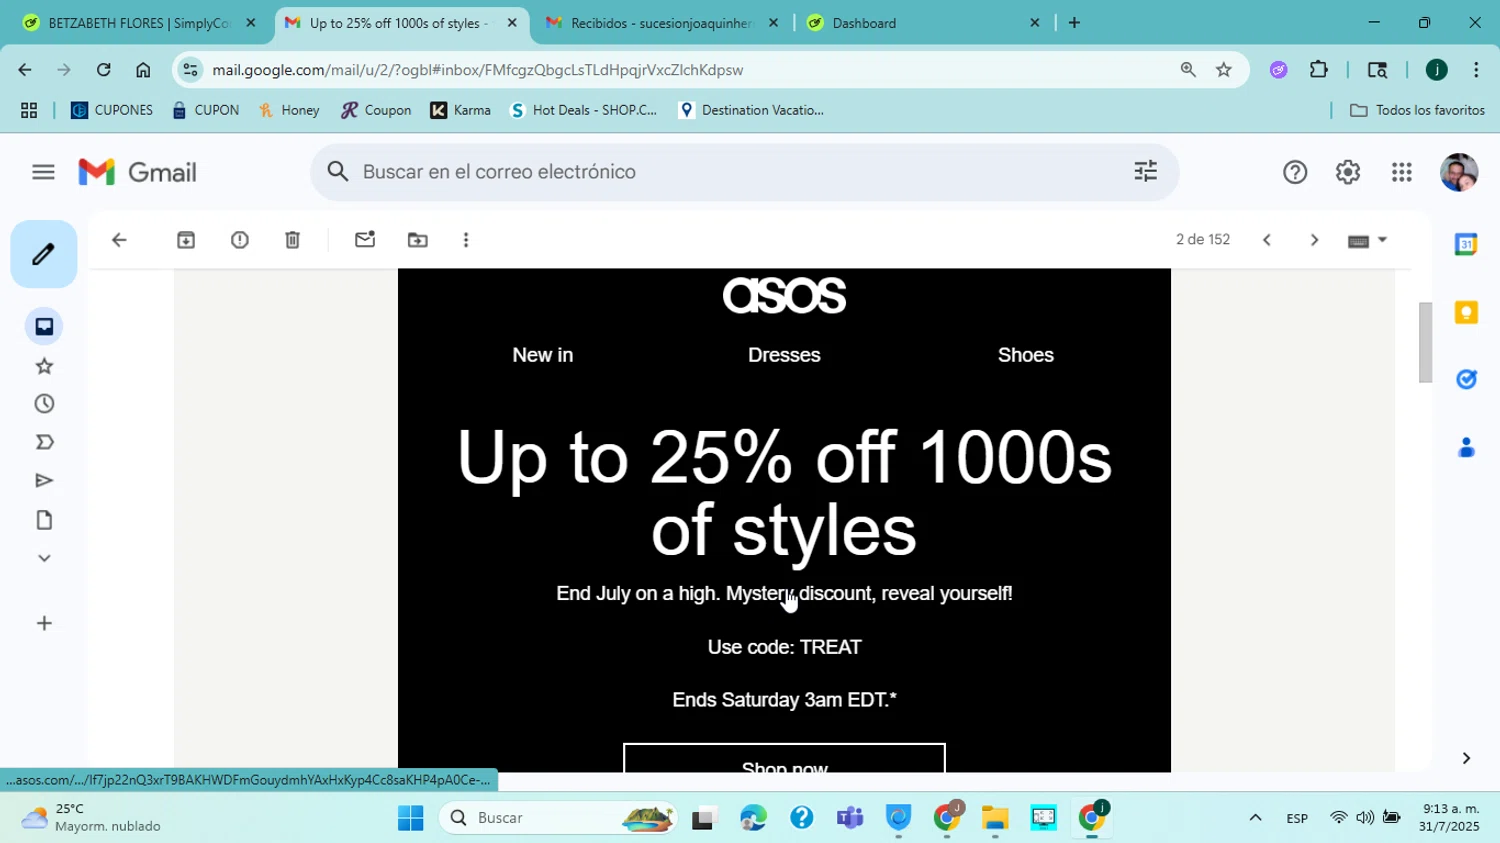
Task: Open File Explorer from taskbar
Action: pyautogui.click(x=995, y=818)
